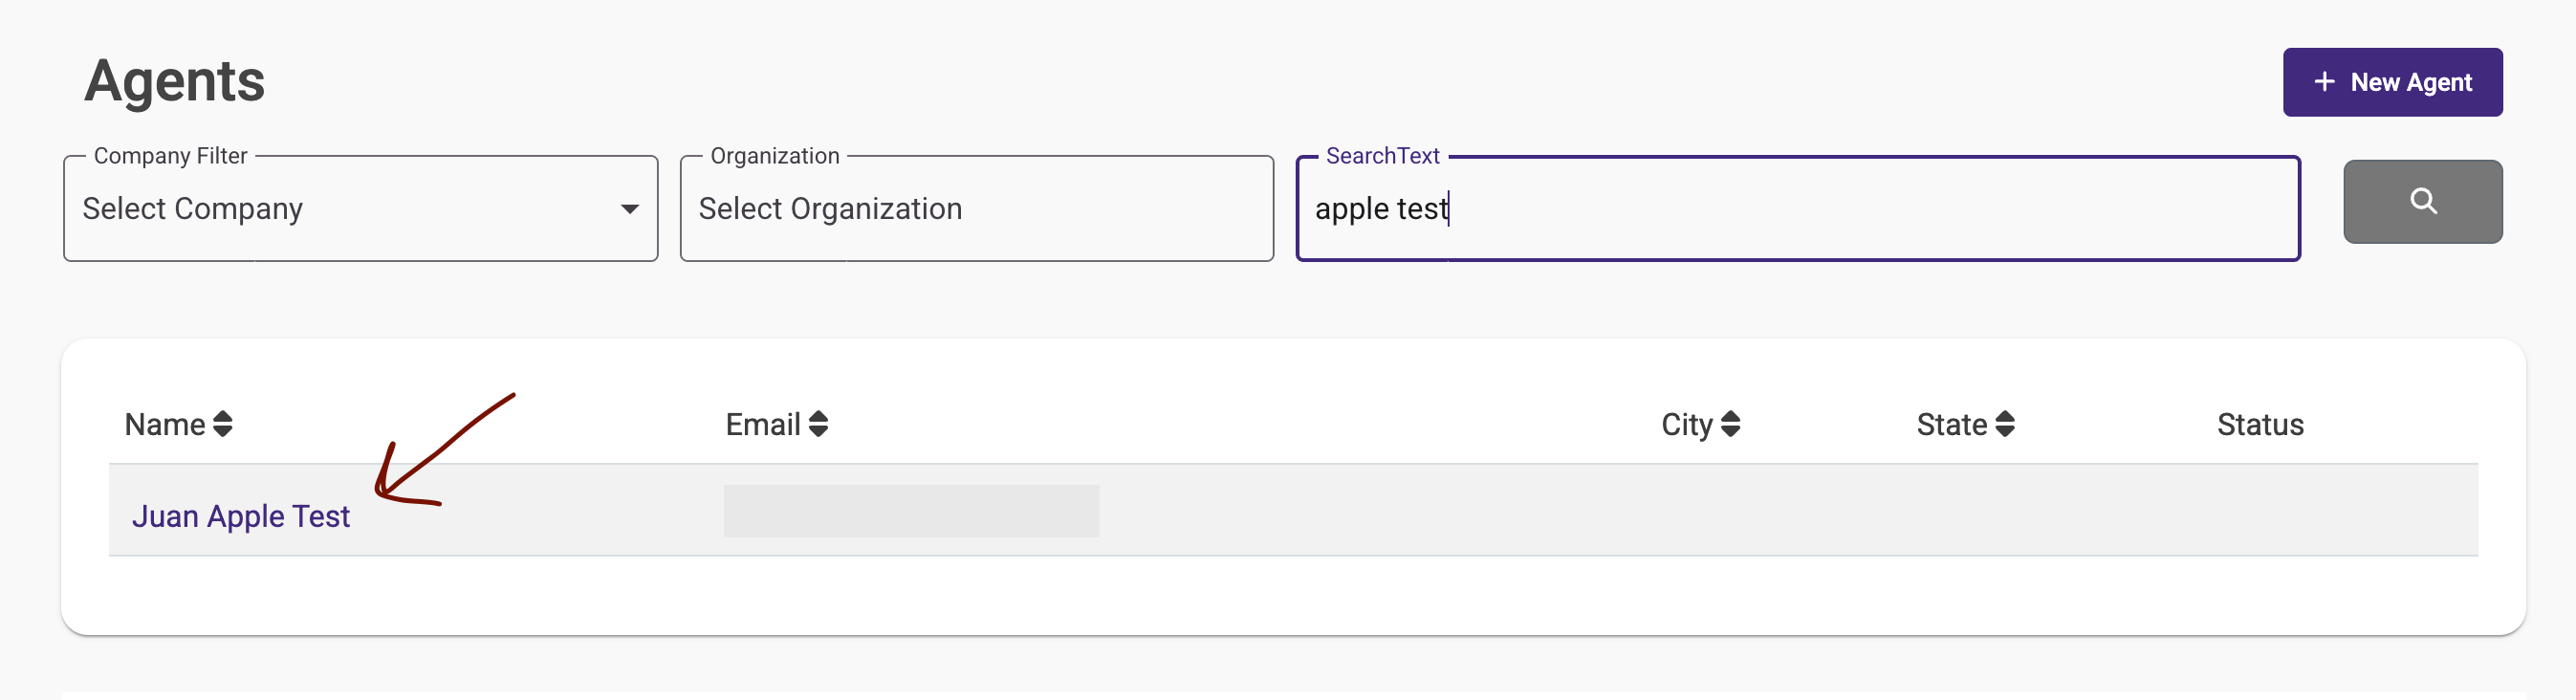
Task: Click the New Agent button label
Action: click(2410, 82)
